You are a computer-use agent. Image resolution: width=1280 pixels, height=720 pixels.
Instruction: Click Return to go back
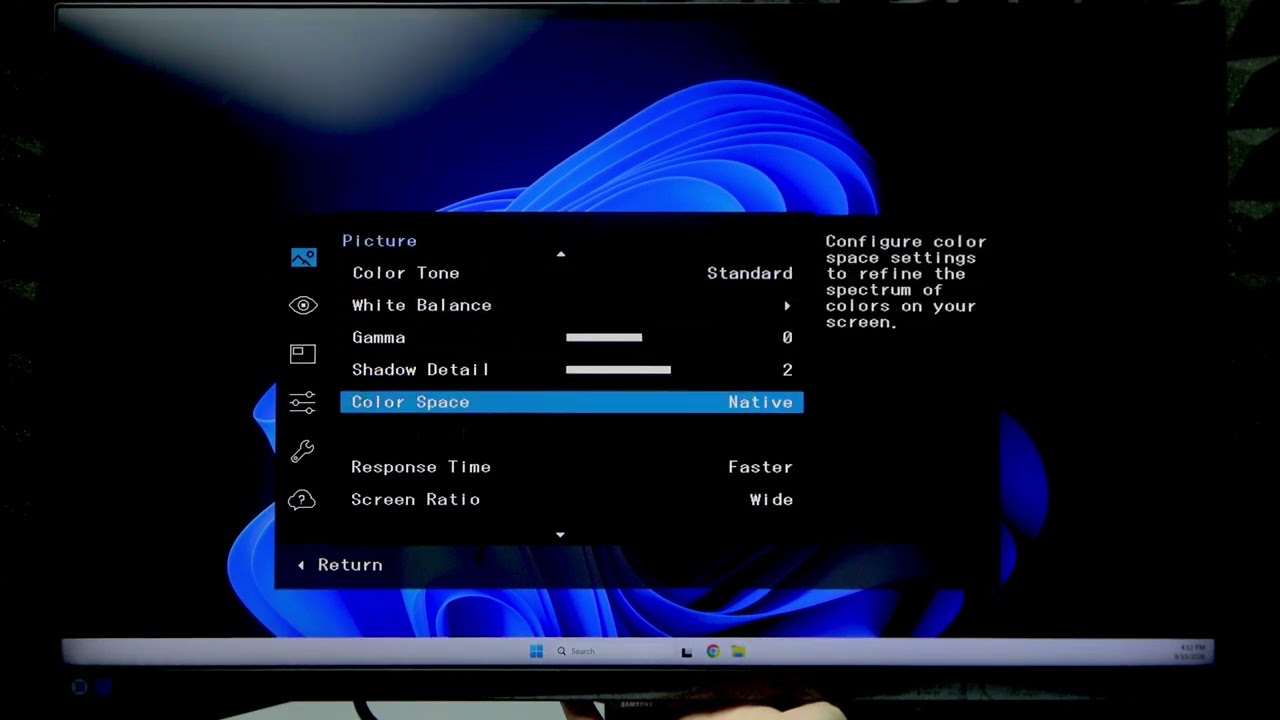pos(340,565)
